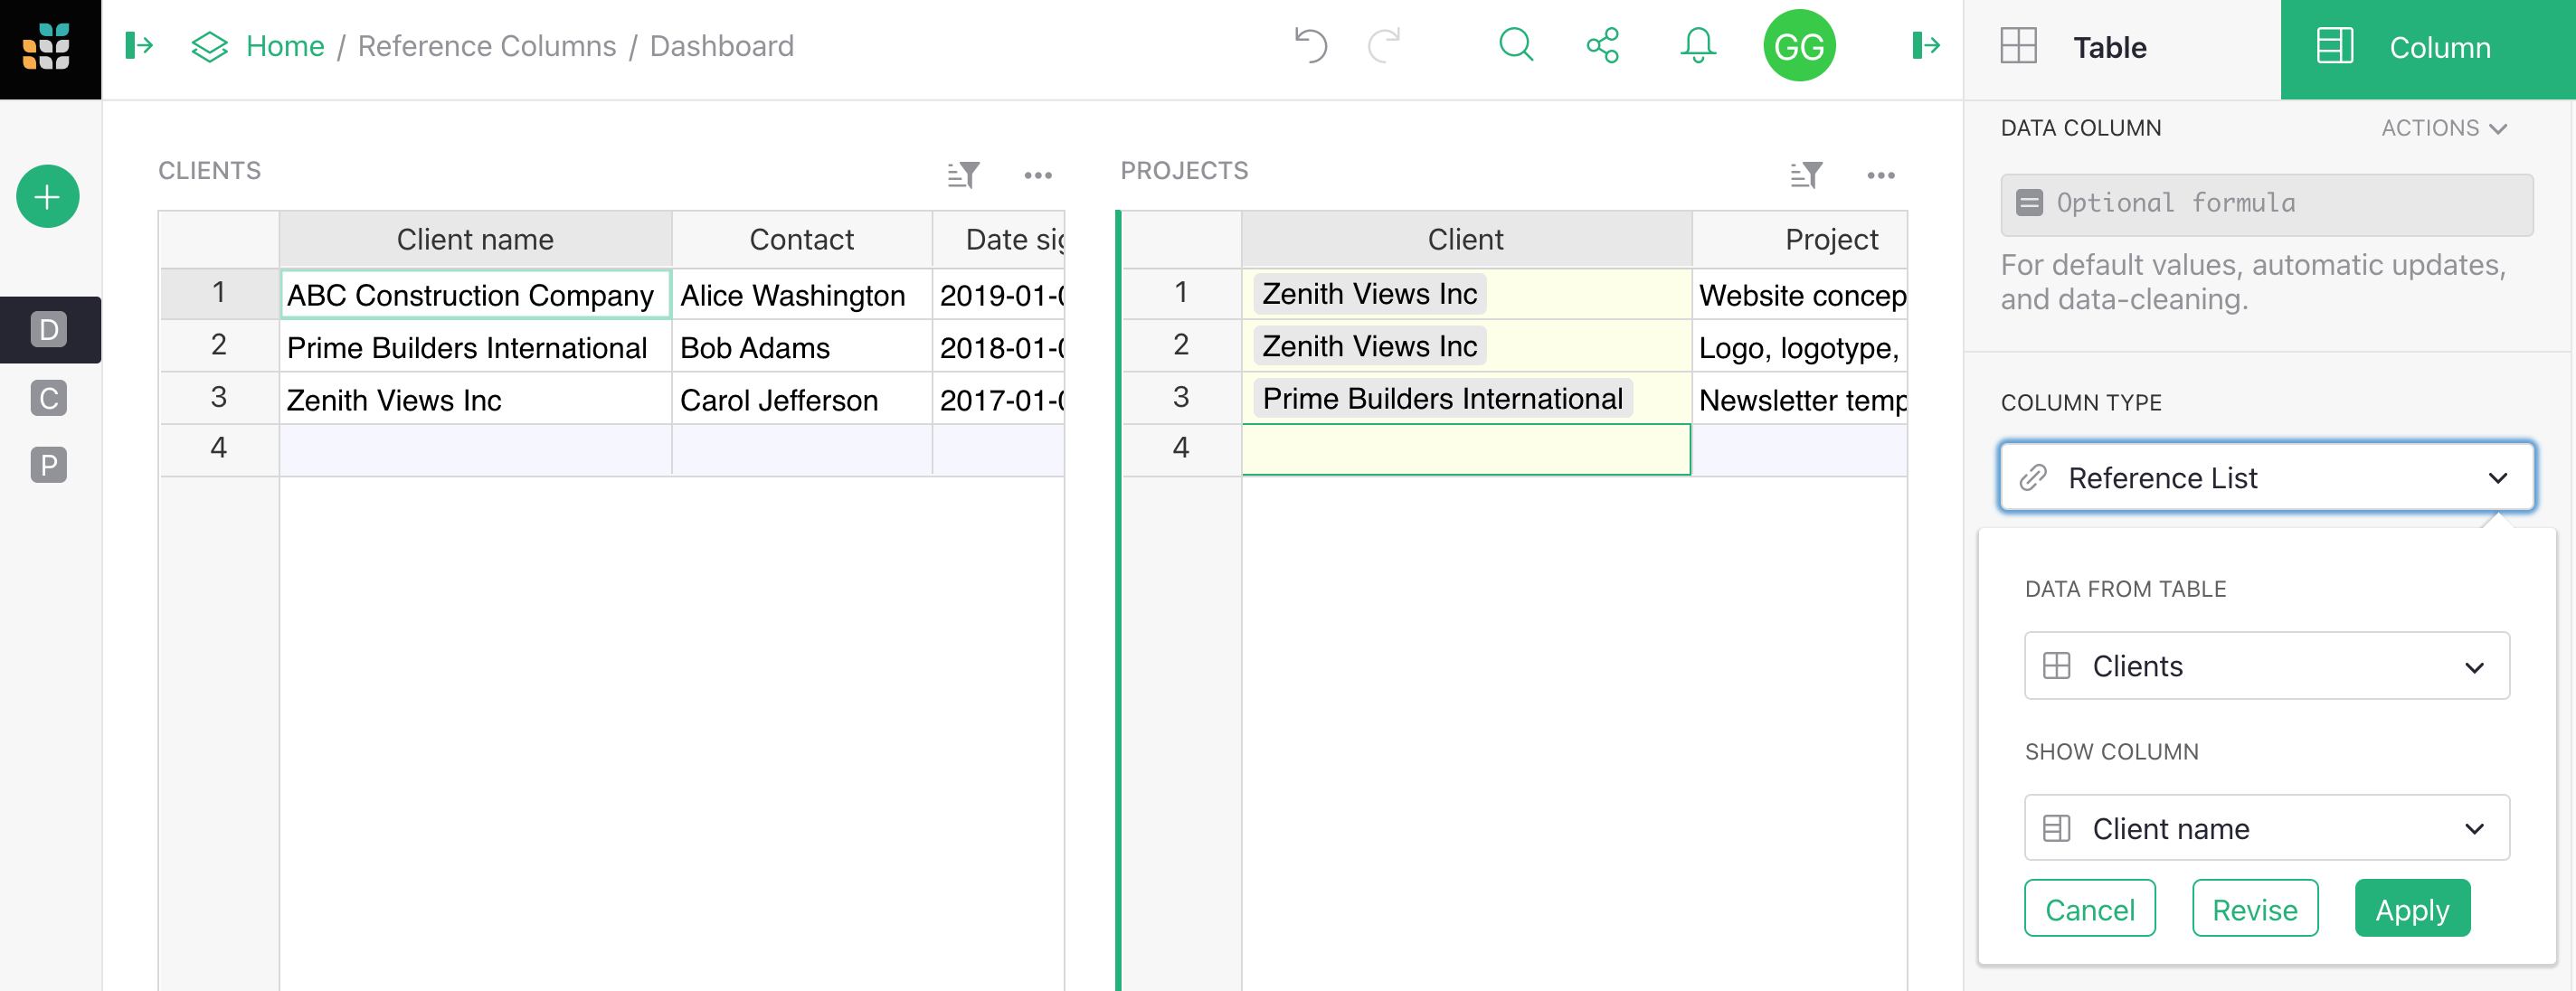Click the Revise button
Viewport: 2576px width, 991px height.
coord(2250,907)
